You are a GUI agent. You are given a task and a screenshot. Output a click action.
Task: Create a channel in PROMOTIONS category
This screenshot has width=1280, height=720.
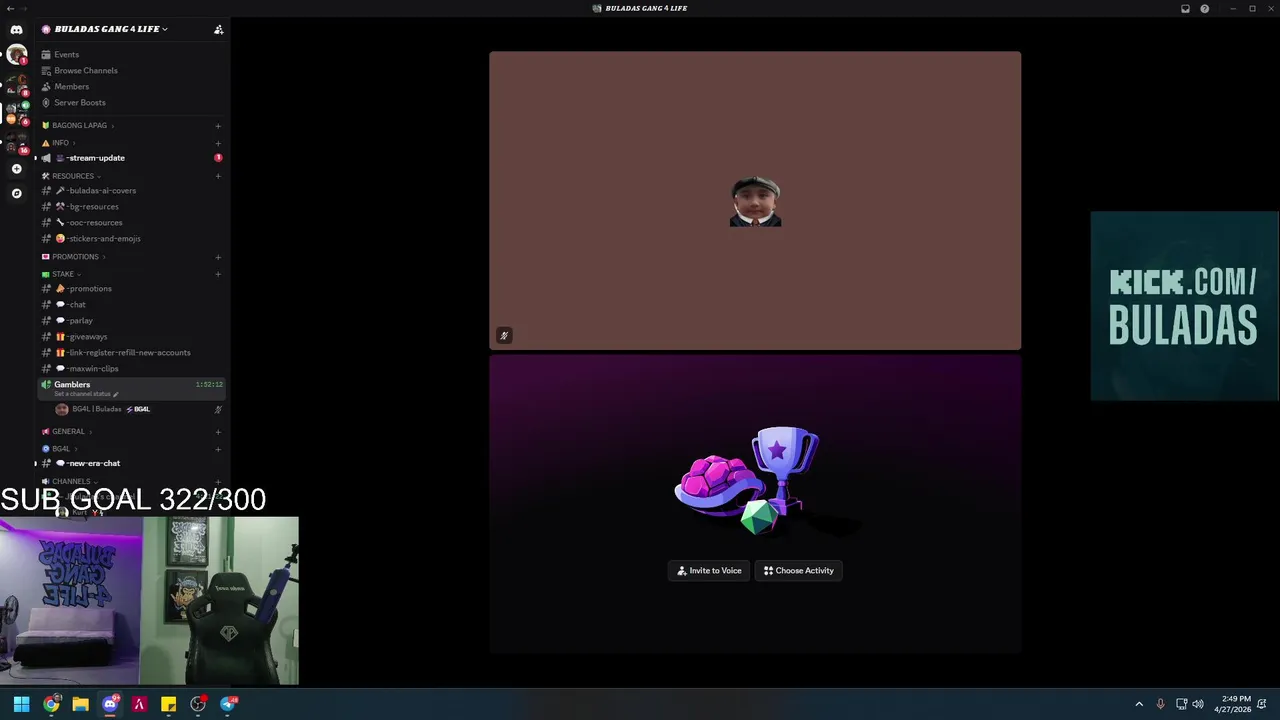pos(218,257)
